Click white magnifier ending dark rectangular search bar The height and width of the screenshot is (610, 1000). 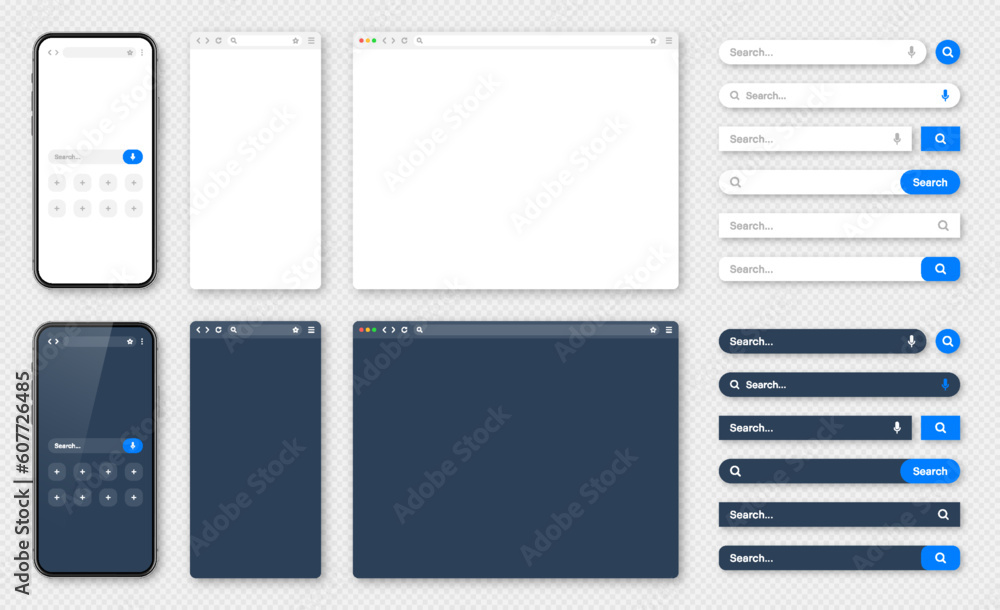coord(943,514)
